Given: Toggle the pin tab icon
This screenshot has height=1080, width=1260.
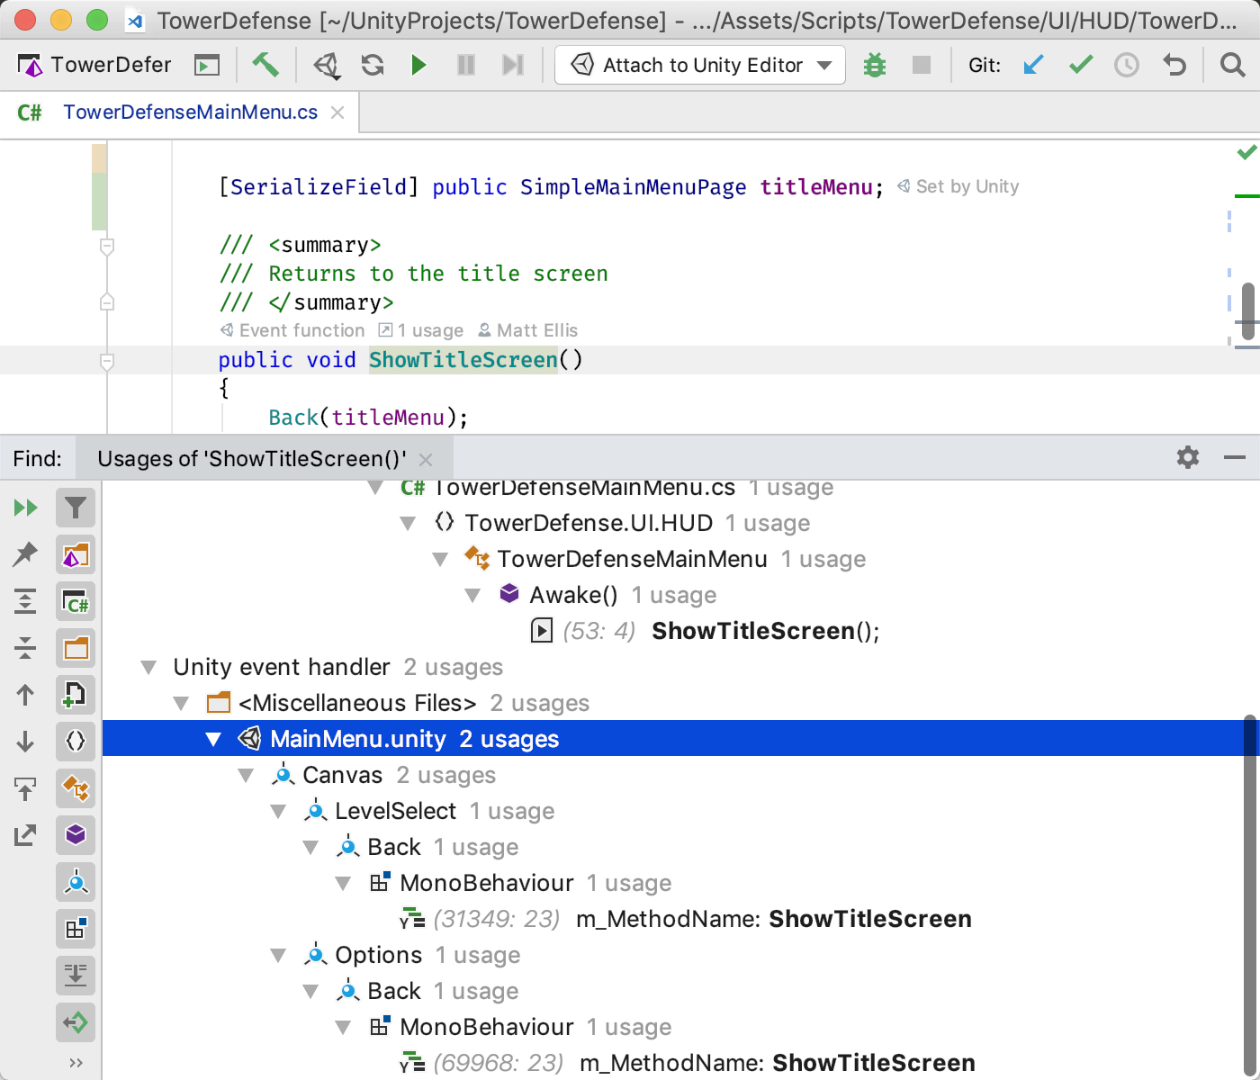Looking at the screenshot, I should 25,554.
